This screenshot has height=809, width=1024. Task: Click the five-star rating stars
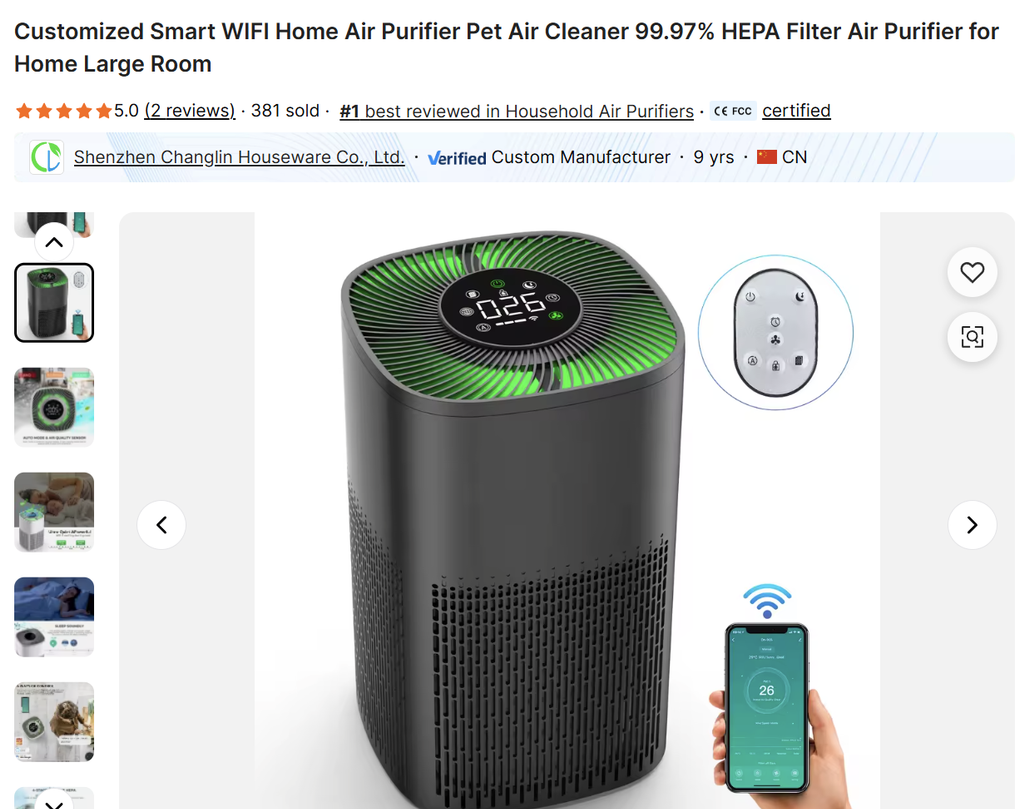(64, 111)
